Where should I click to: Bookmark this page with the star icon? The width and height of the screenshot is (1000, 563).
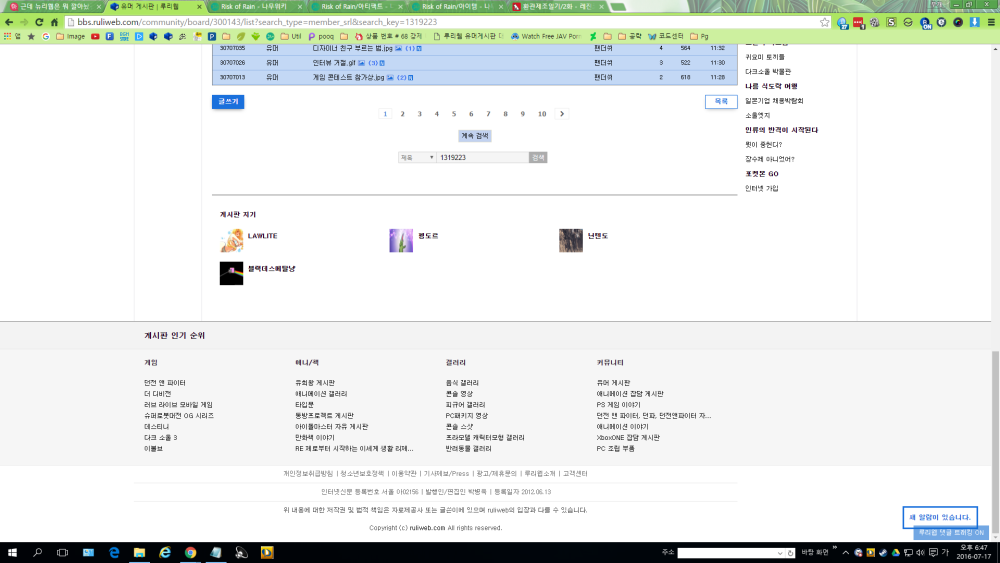coord(824,21)
